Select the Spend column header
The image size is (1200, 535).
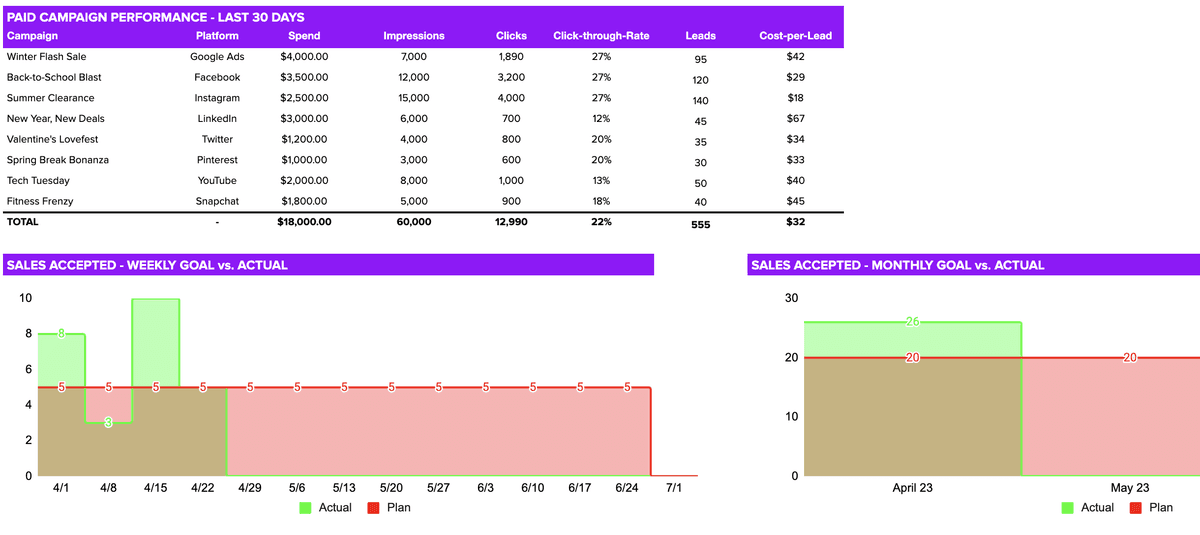click(304, 36)
